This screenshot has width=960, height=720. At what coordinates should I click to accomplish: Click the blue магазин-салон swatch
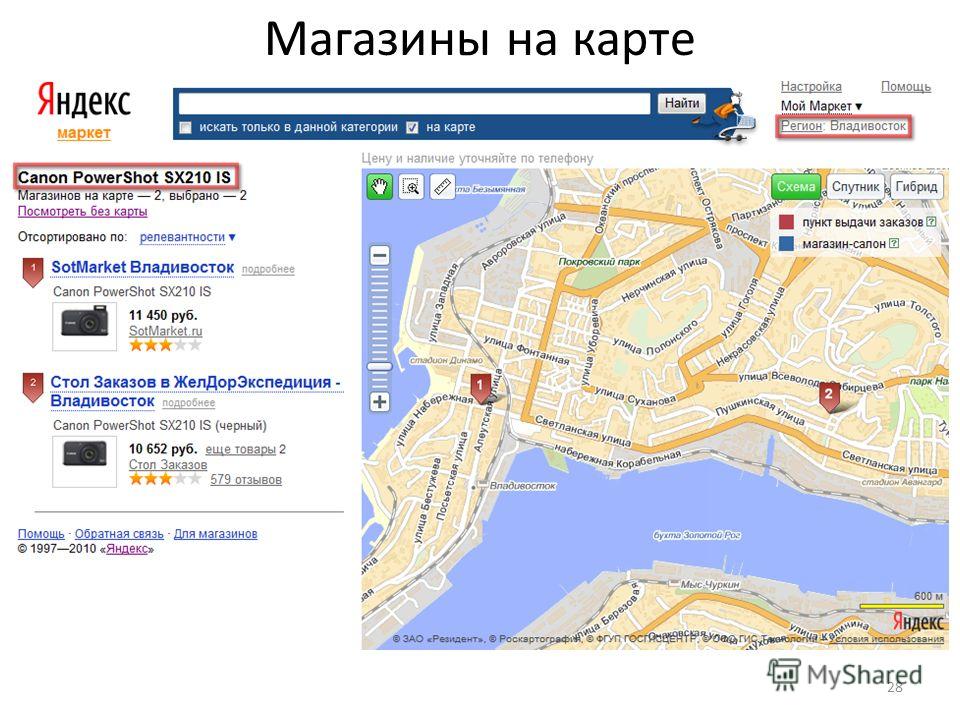[786, 244]
